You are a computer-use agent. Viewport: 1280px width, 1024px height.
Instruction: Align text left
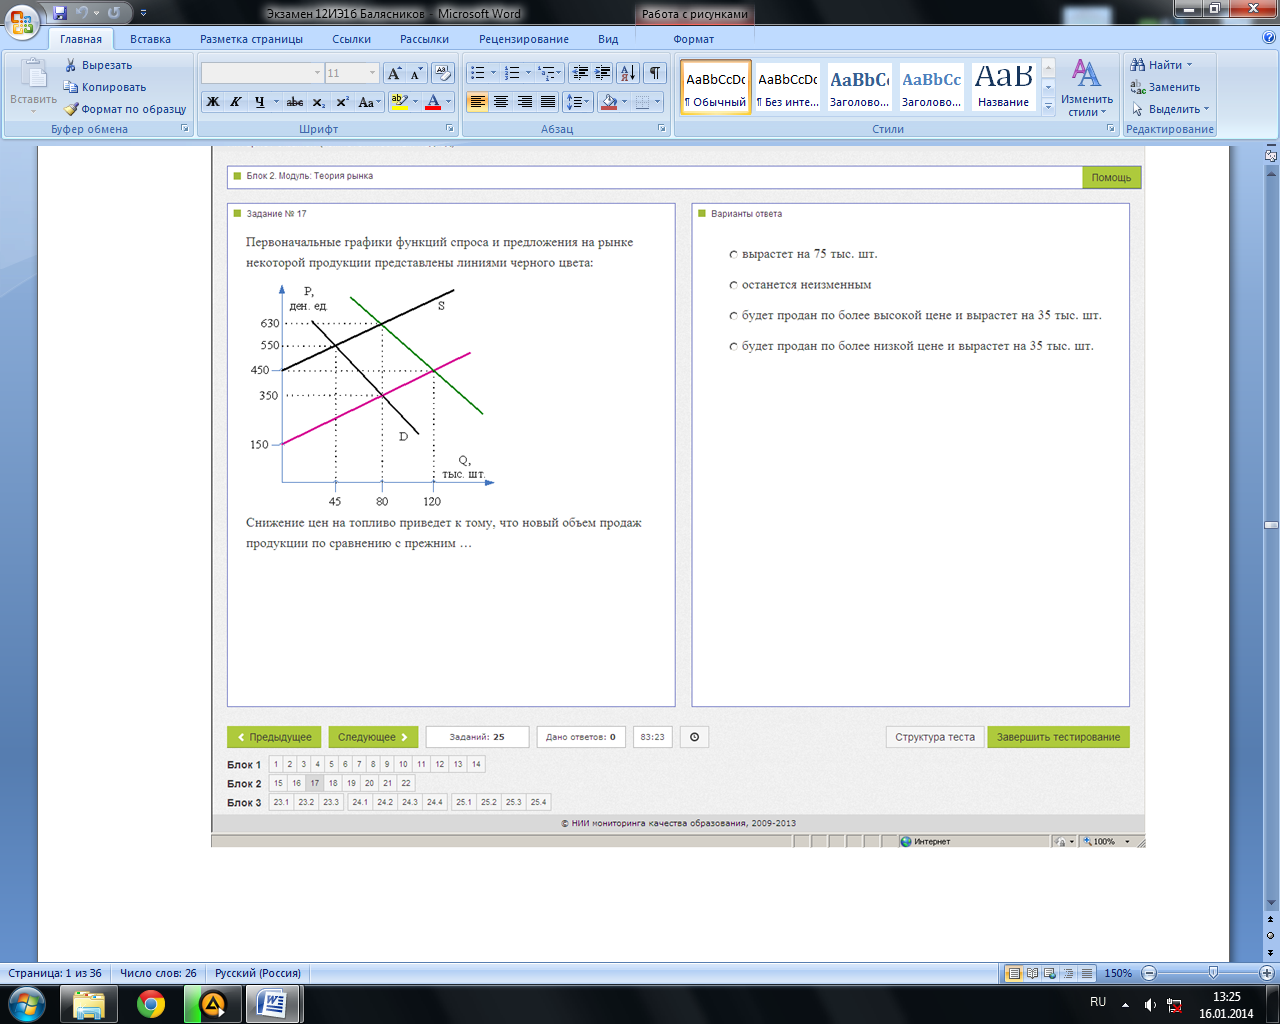point(477,102)
